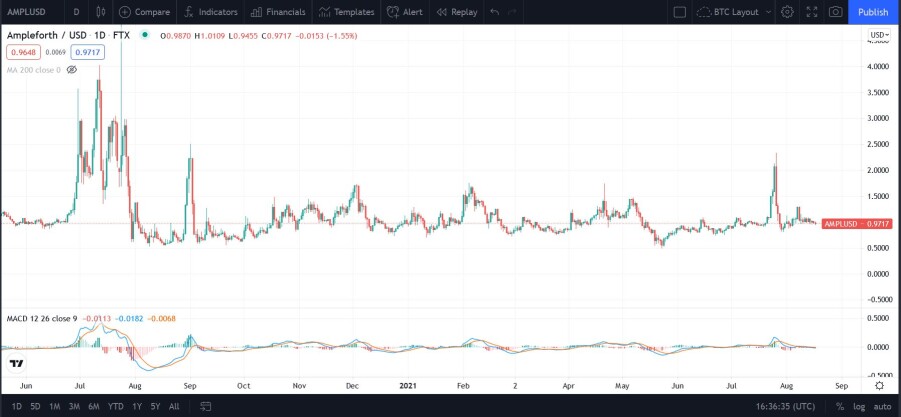Image resolution: width=901 pixels, height=417 pixels.
Task: Select the 1M time range
Action: pos(55,406)
